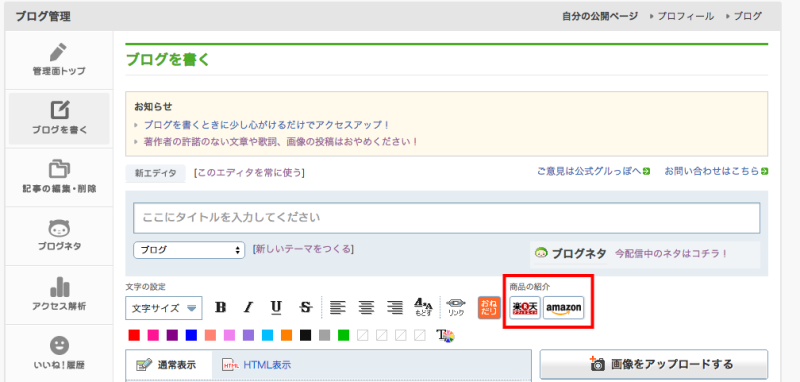This screenshot has height=382, width=800.
Task: Pick the hot pink color swatch
Action: [x=153, y=335]
